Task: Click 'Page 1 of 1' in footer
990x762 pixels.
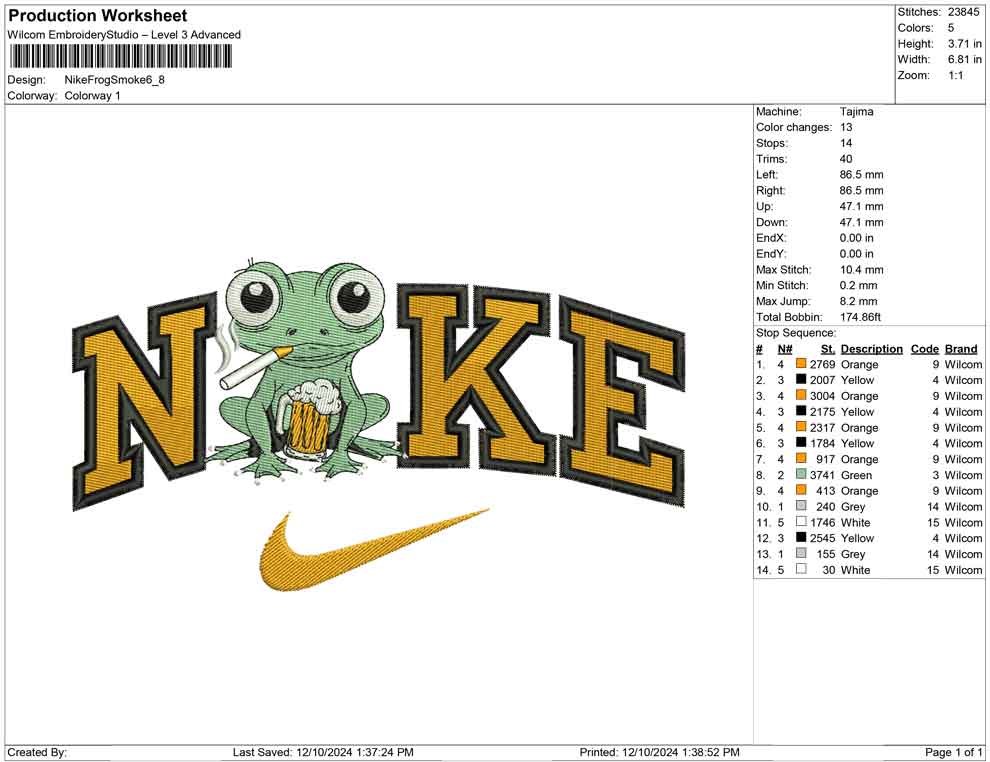Action: pos(953,752)
